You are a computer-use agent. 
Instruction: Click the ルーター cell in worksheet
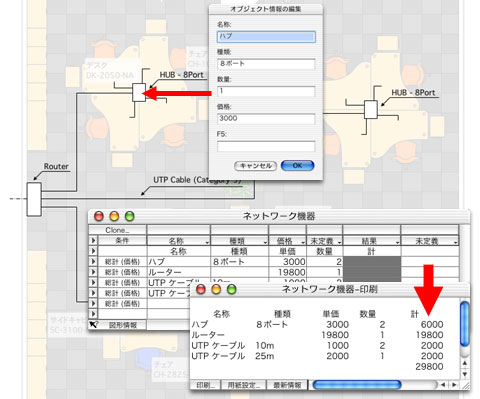(179, 272)
